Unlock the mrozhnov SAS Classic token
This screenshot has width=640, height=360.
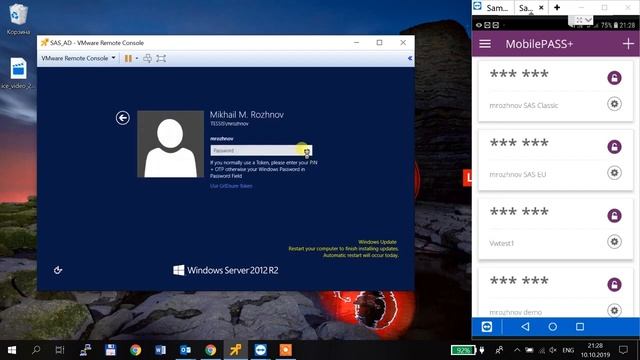tap(614, 78)
